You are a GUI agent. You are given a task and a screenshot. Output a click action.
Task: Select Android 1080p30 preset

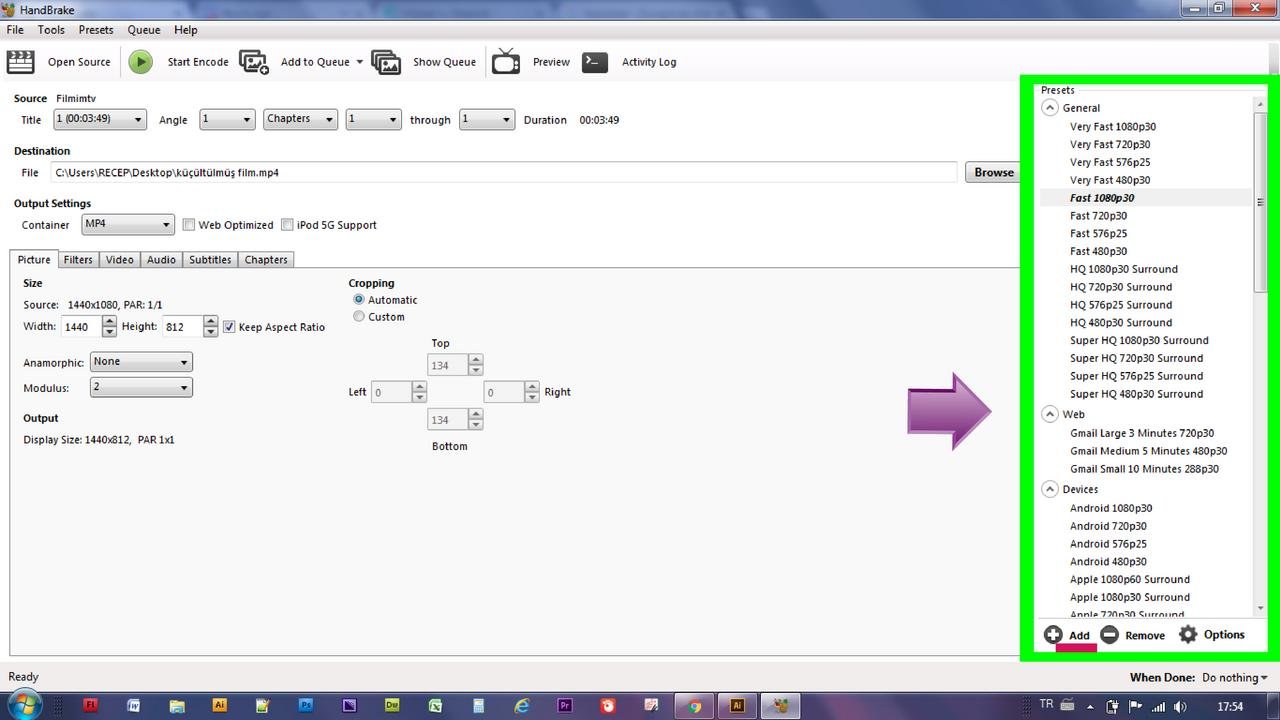coord(1111,508)
